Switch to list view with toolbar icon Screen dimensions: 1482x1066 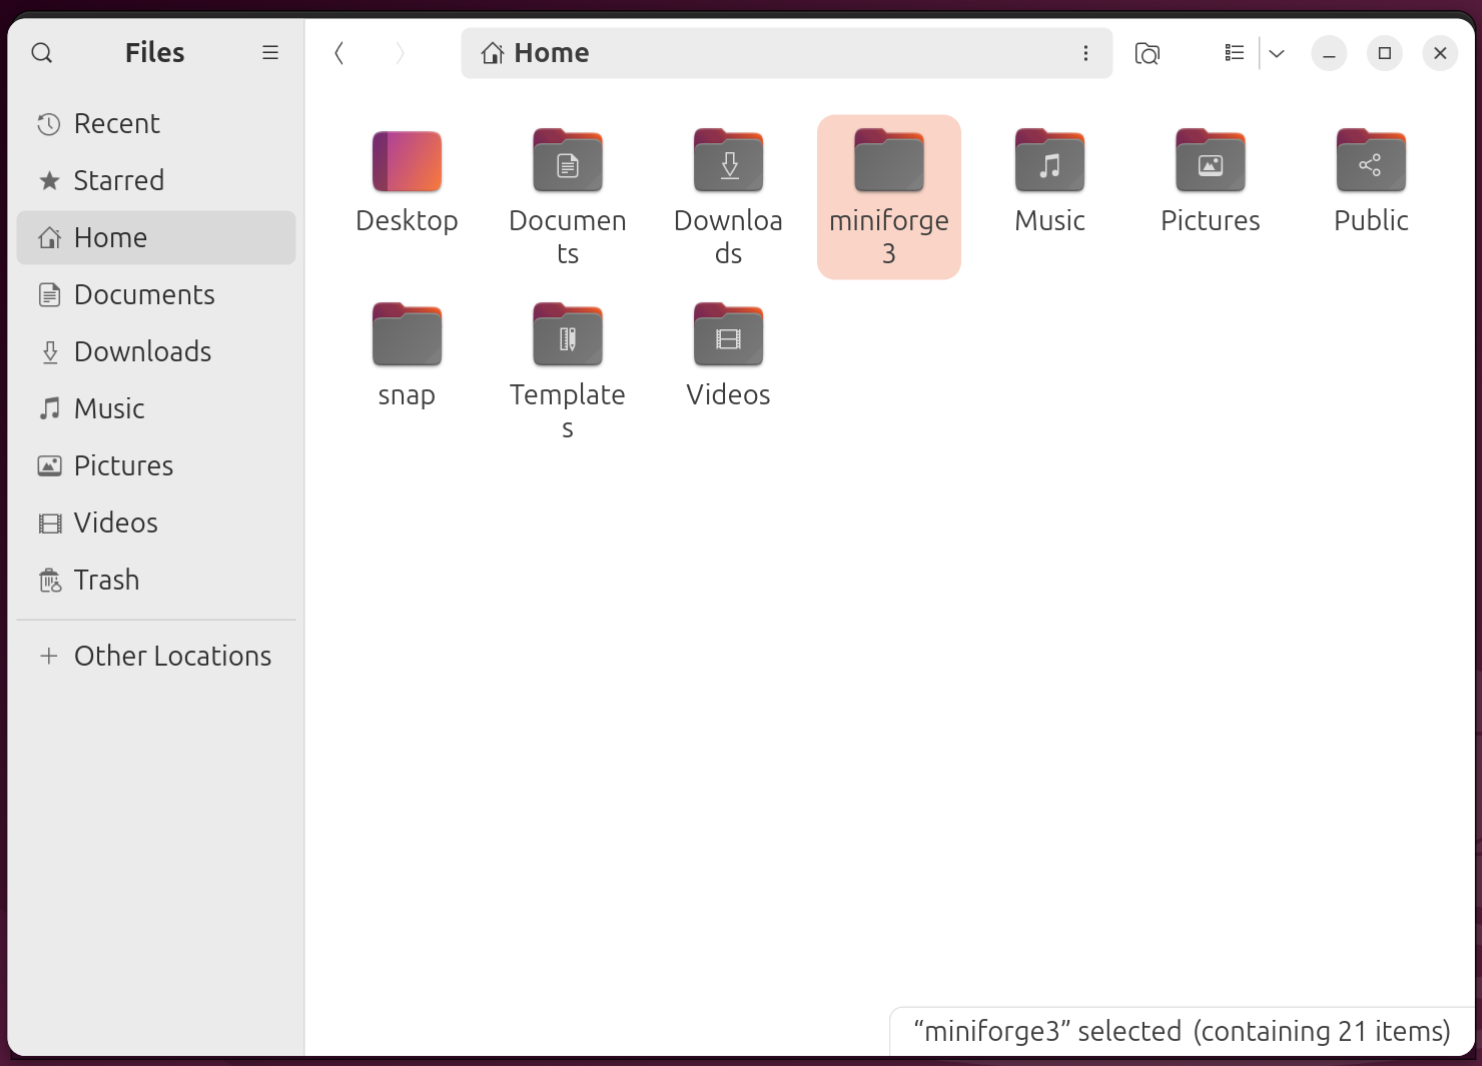click(1234, 53)
